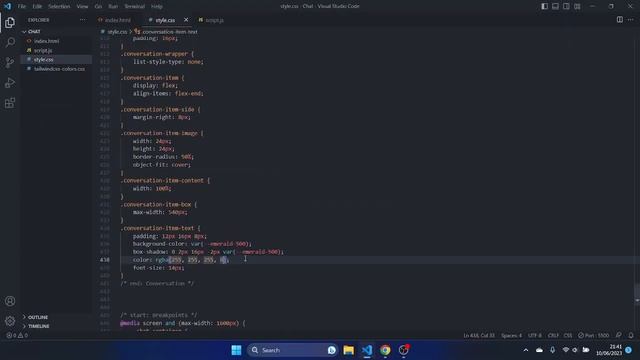Open the Terminal menu

[134, 6]
